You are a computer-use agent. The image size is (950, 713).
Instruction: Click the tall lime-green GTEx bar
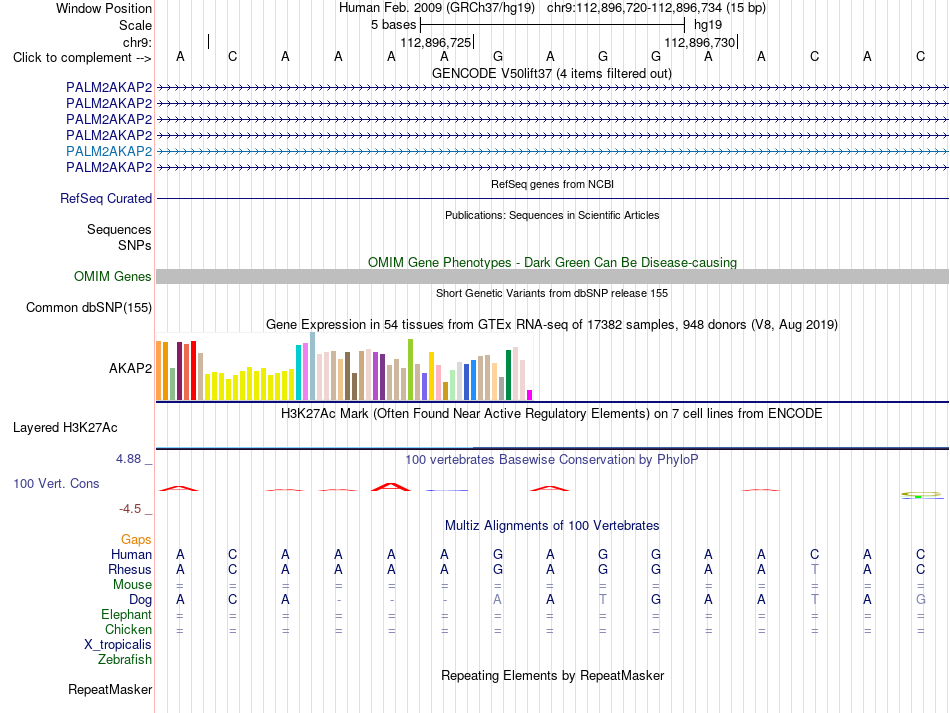[411, 370]
